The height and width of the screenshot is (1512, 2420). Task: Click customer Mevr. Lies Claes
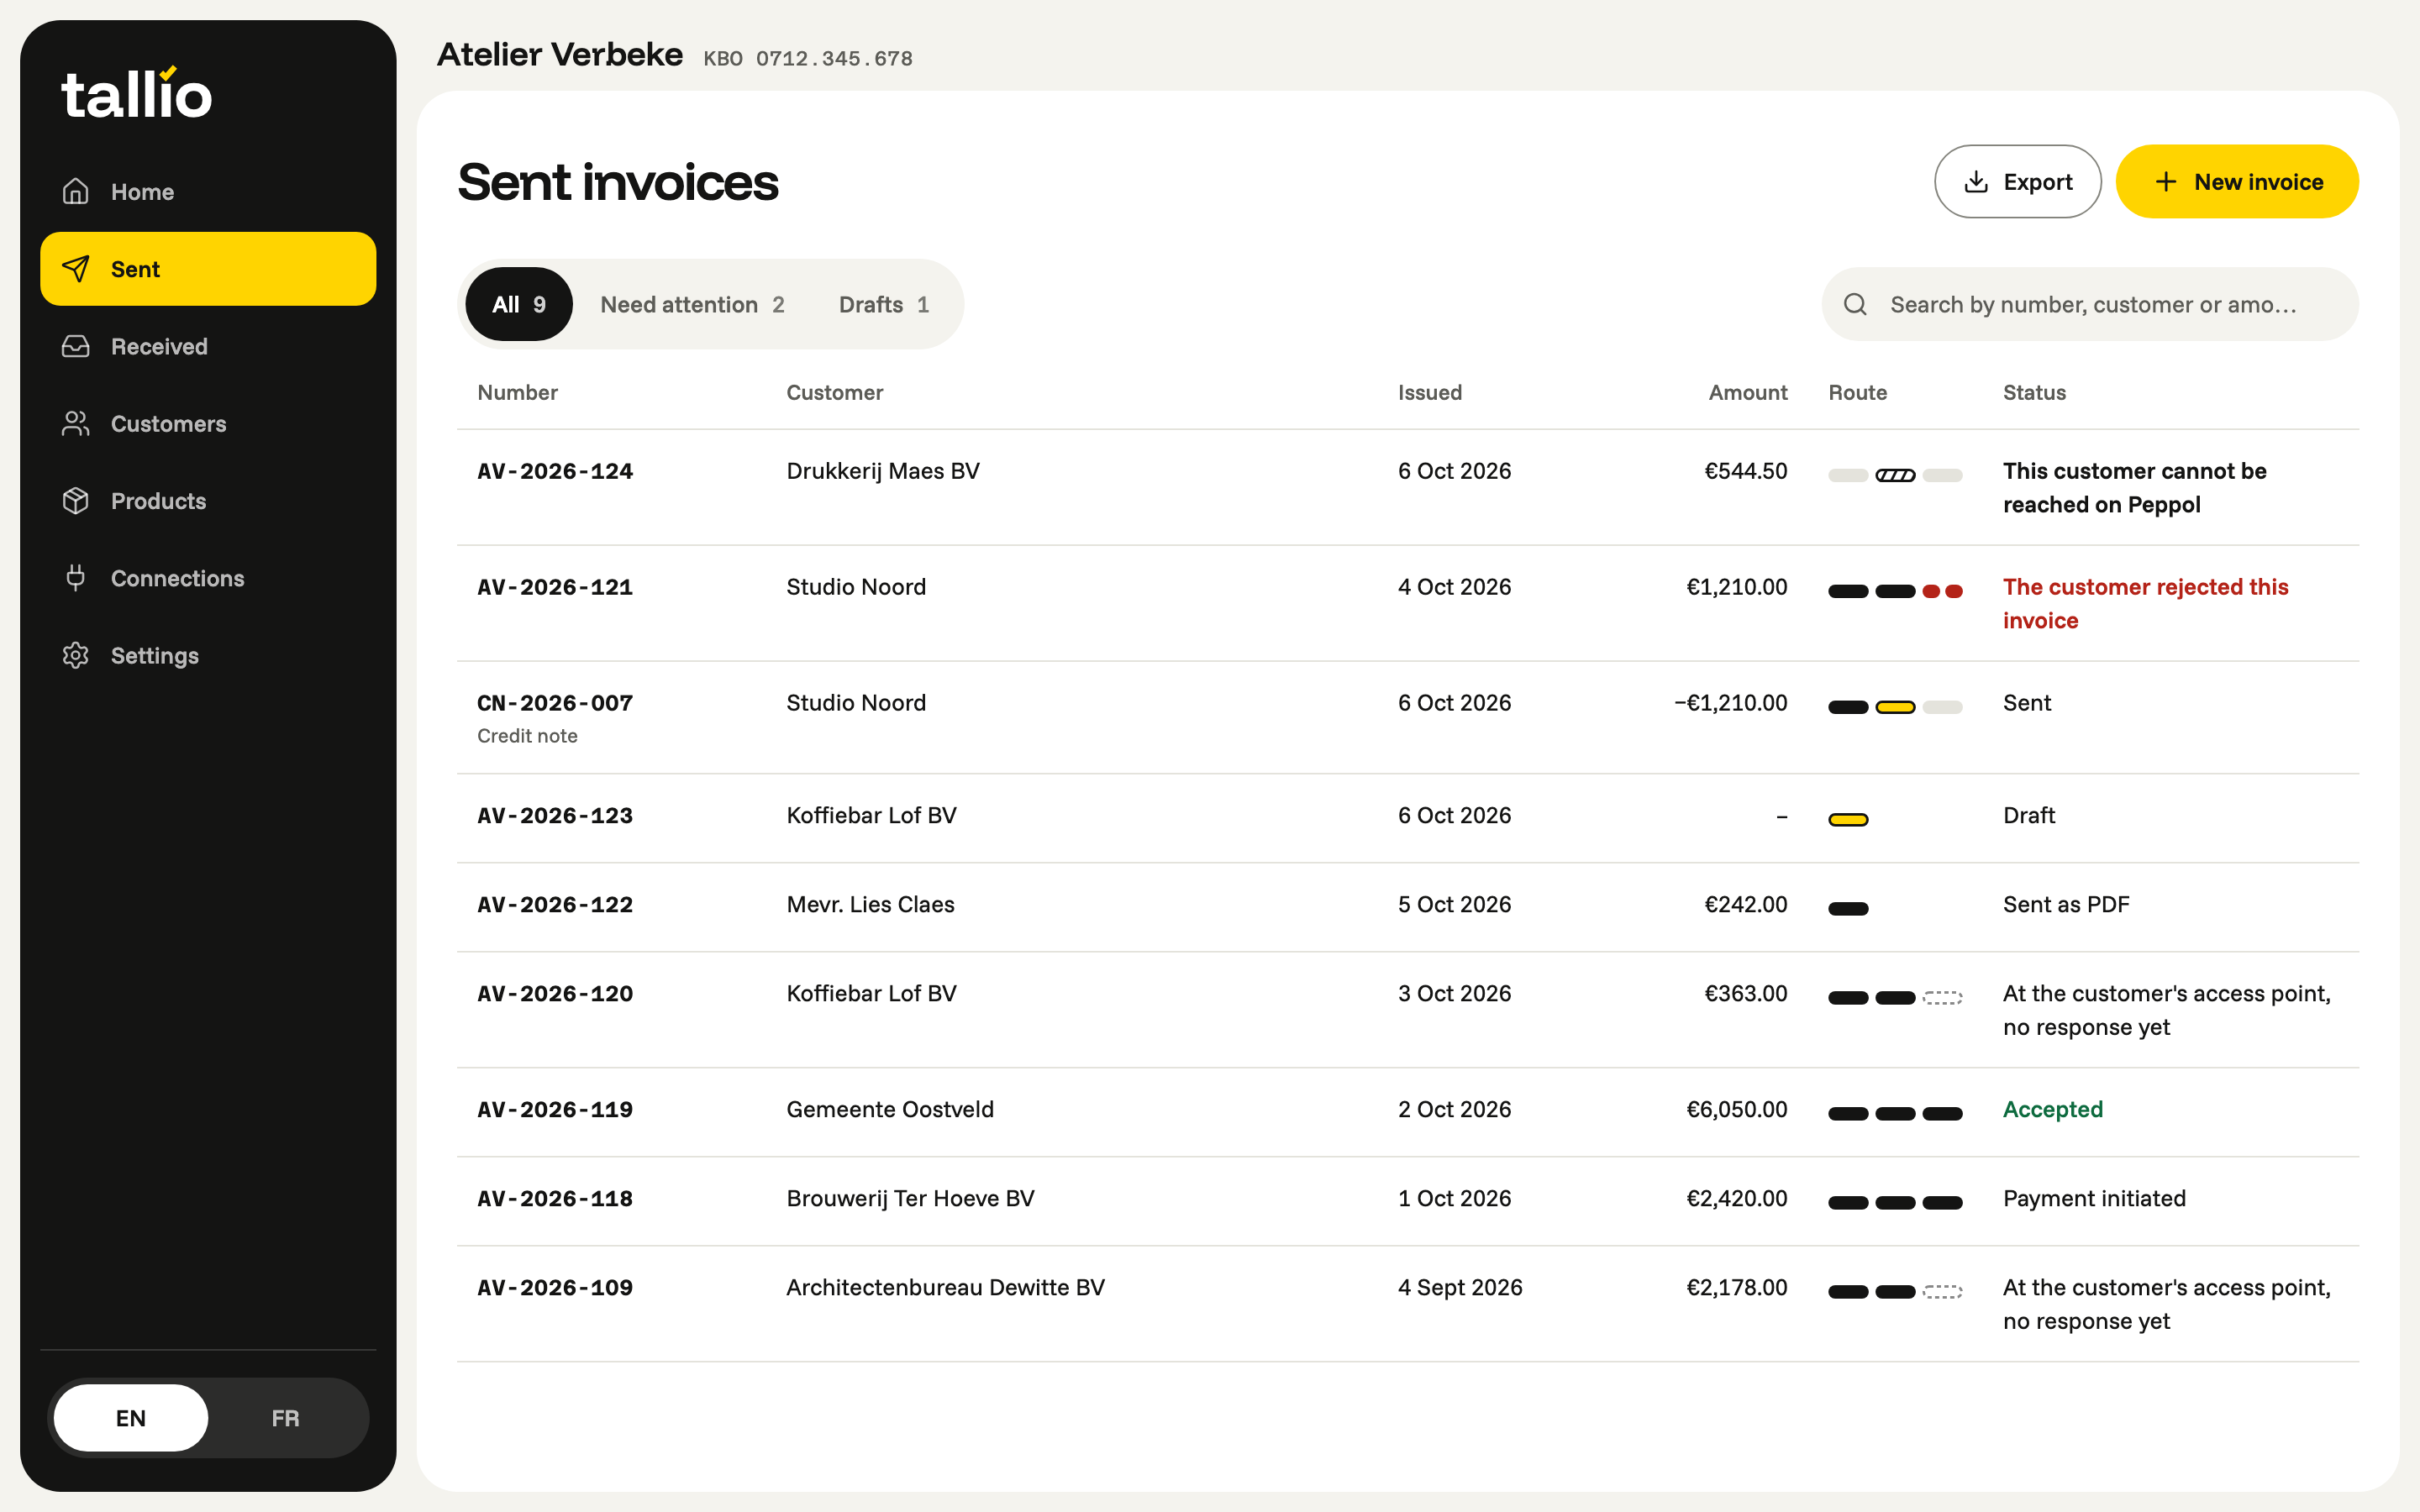click(870, 904)
